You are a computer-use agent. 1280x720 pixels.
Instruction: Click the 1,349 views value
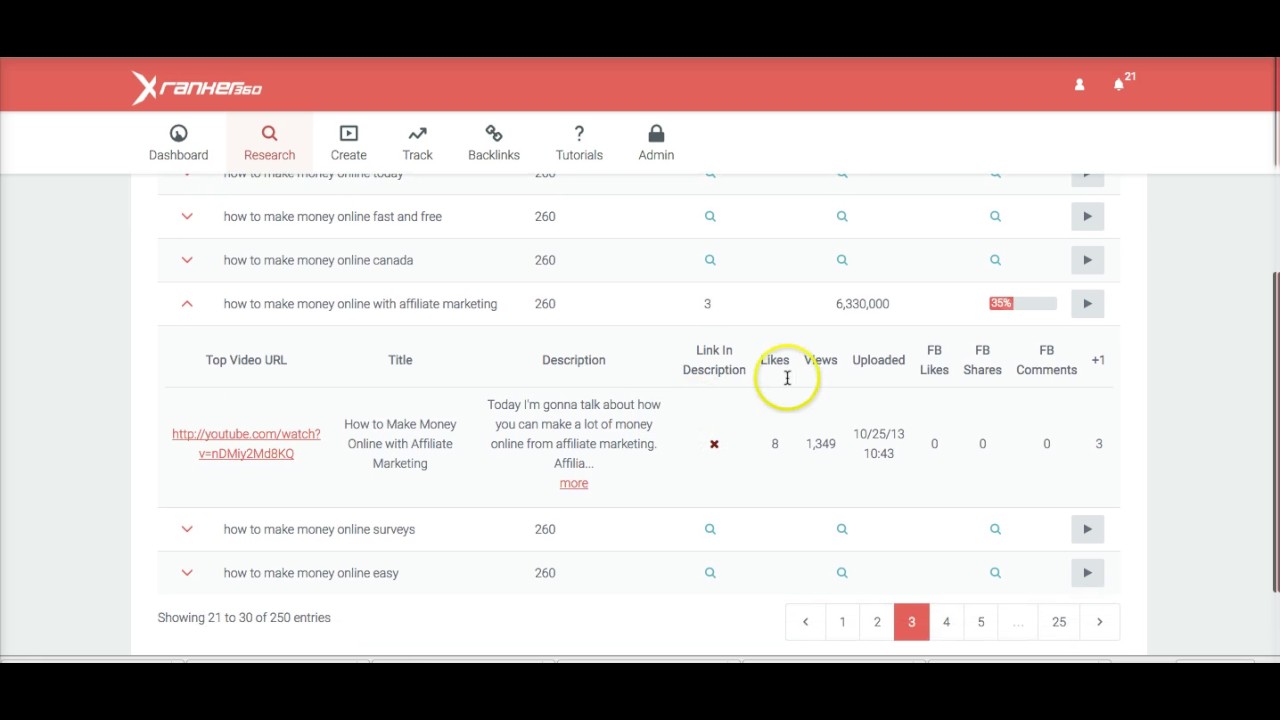point(821,444)
